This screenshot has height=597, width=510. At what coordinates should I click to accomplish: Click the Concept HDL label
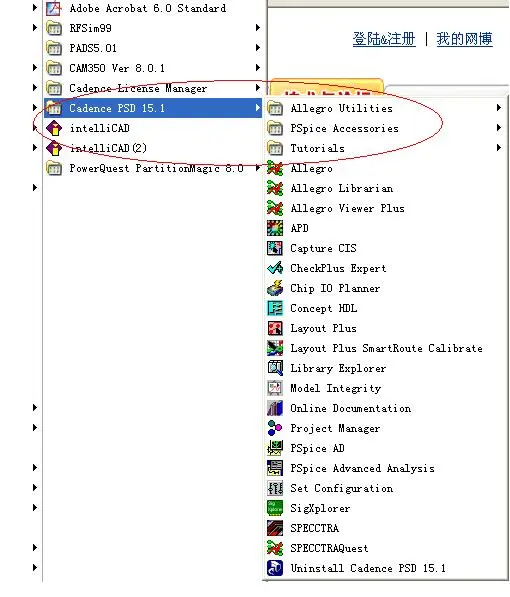(x=323, y=308)
